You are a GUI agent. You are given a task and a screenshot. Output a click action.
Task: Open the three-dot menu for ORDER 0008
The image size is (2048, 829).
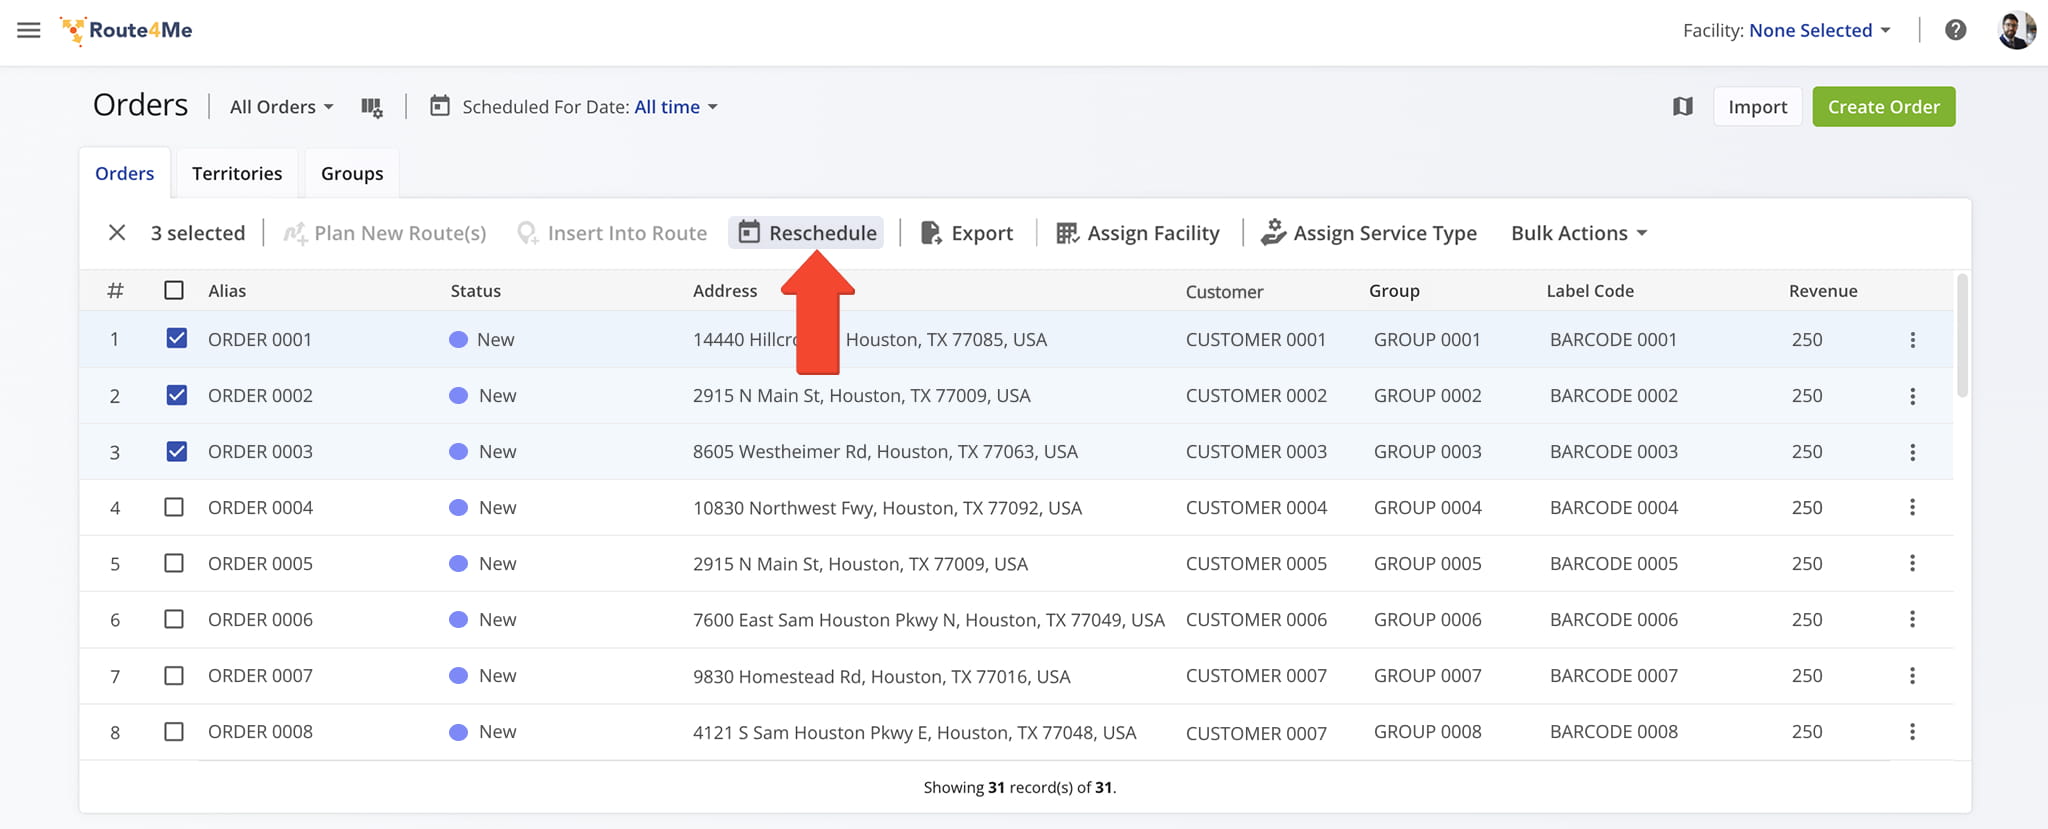point(1912,732)
